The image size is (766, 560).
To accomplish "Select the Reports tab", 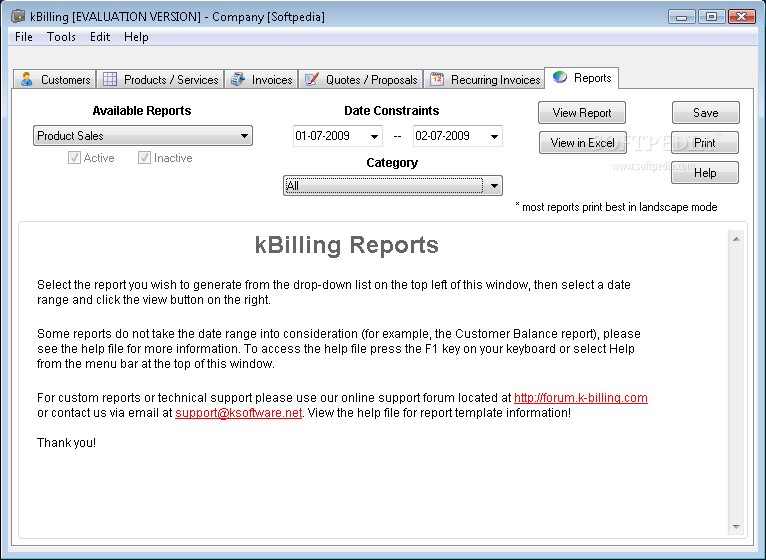I will tap(582, 78).
